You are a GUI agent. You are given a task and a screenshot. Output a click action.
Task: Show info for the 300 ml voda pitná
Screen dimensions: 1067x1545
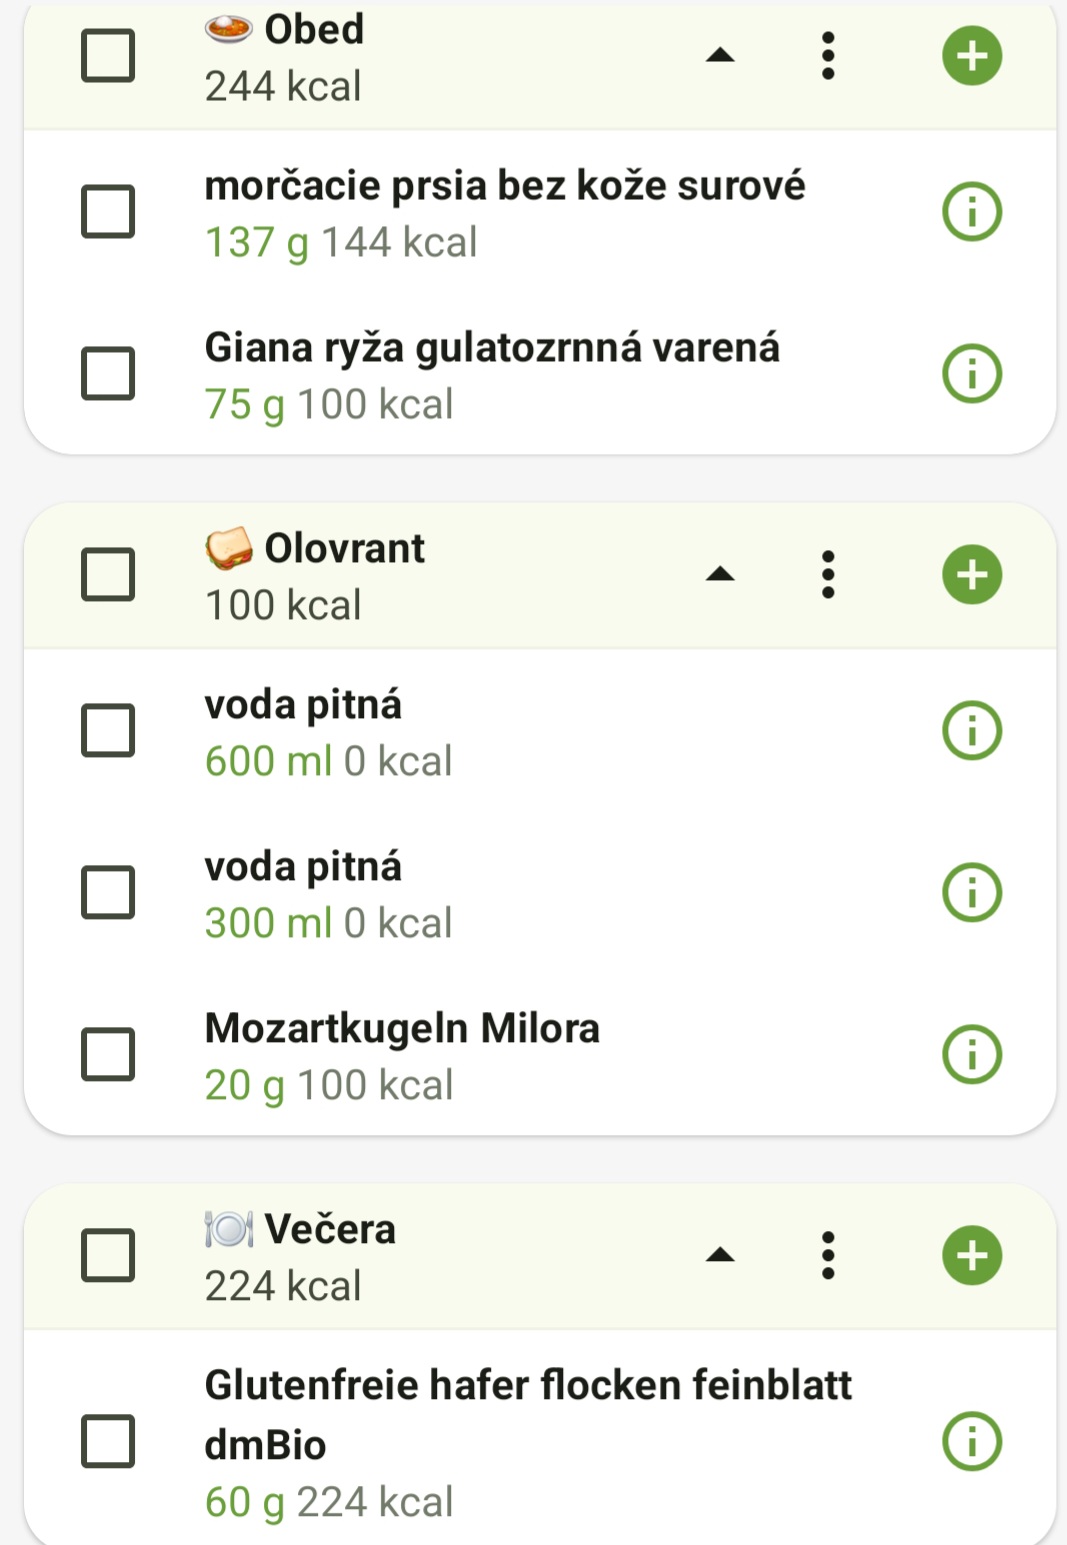[x=972, y=893]
